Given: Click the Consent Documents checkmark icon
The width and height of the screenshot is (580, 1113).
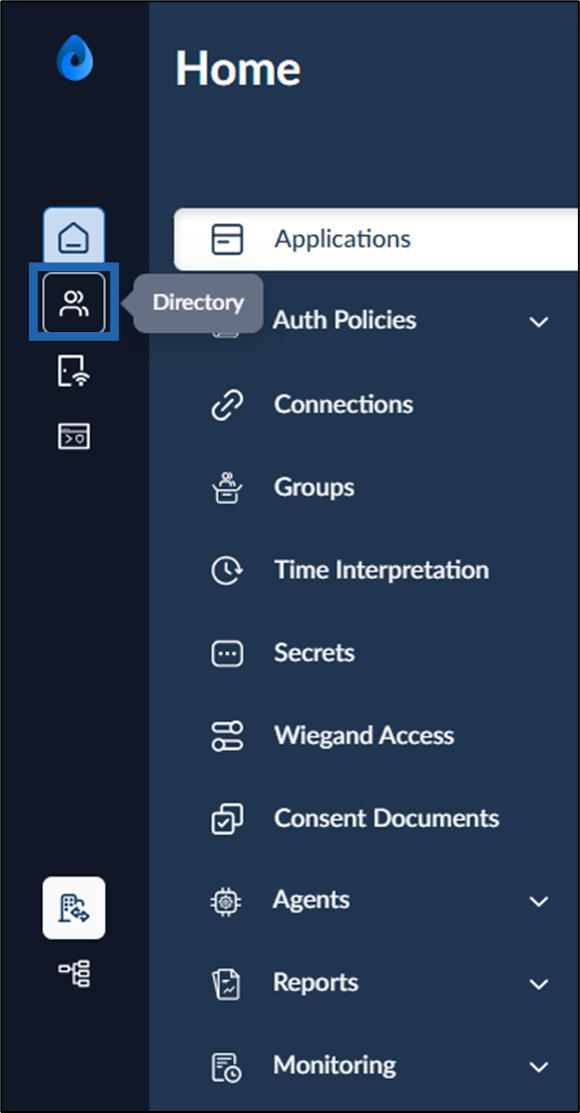Looking at the screenshot, I should click(x=227, y=818).
